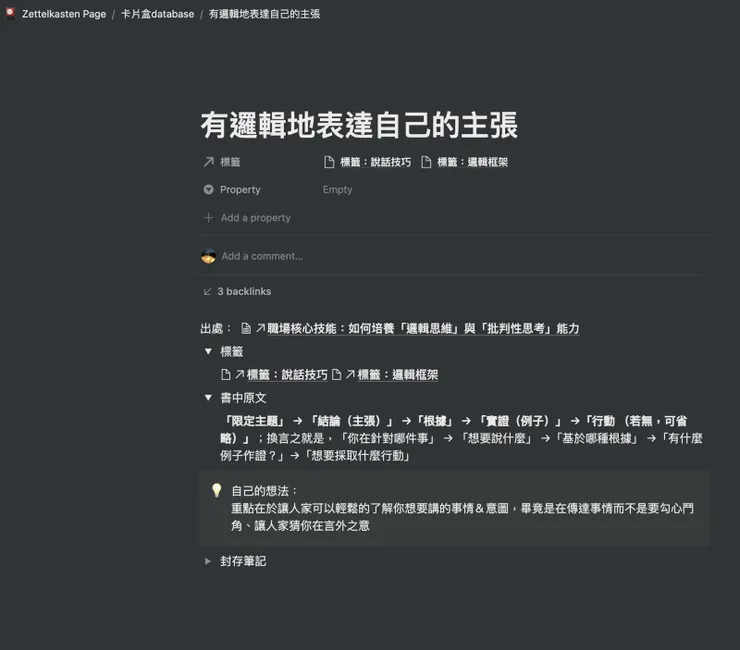The image size is (740, 650).
Task: Click the Empty property value
Action: 337,189
